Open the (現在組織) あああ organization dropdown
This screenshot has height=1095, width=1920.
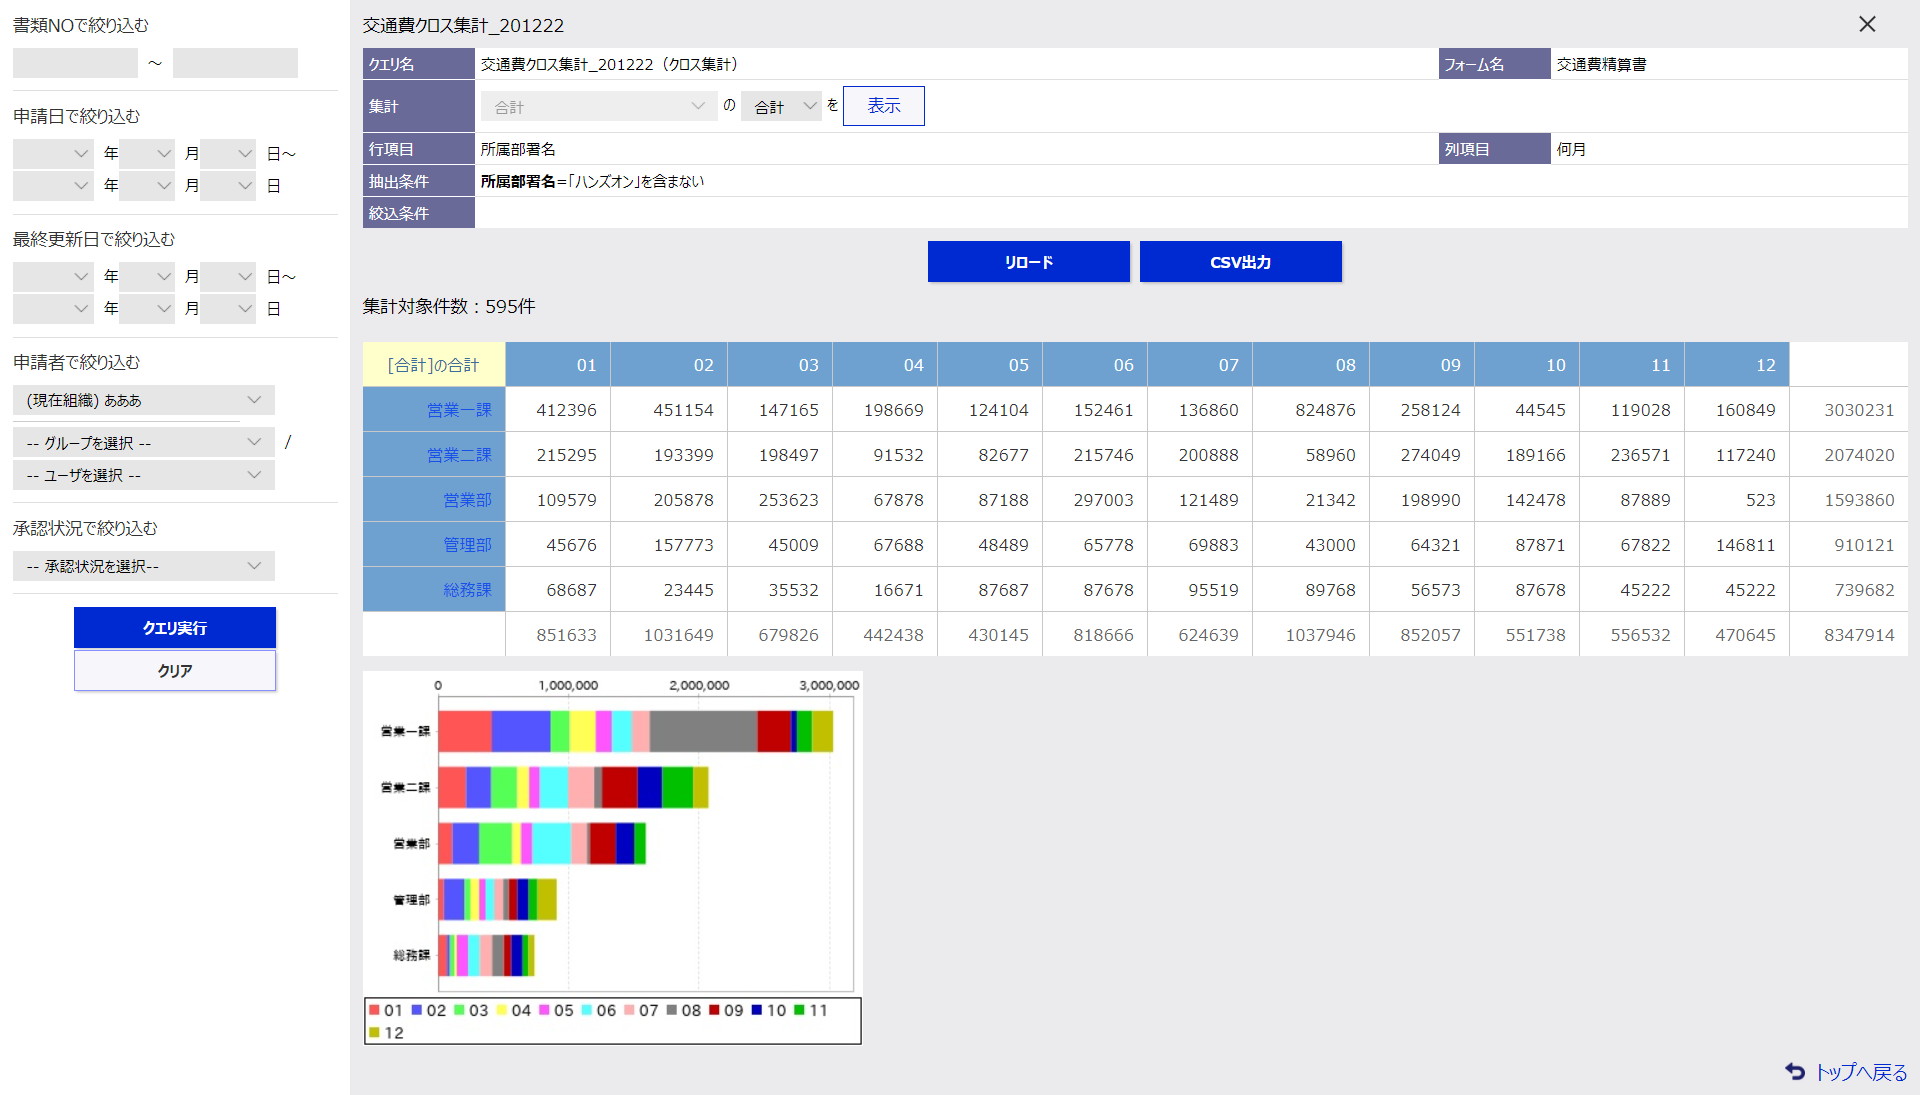[x=143, y=400]
